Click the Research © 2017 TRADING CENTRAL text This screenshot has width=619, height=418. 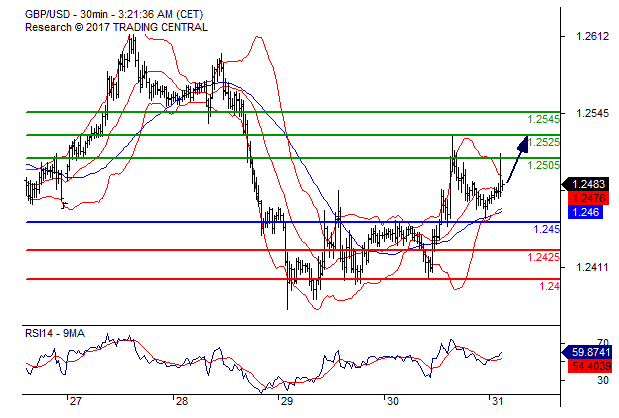116,27
